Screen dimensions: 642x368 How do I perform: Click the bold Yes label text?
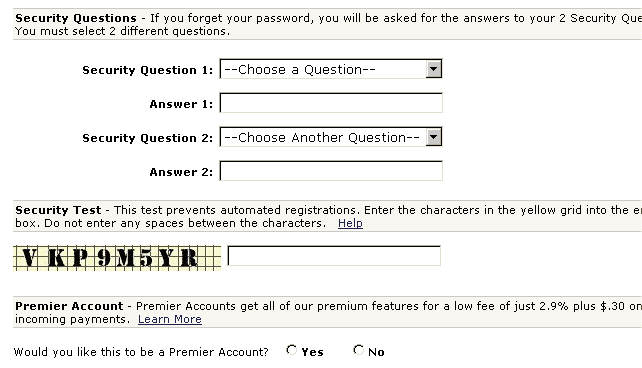point(312,352)
